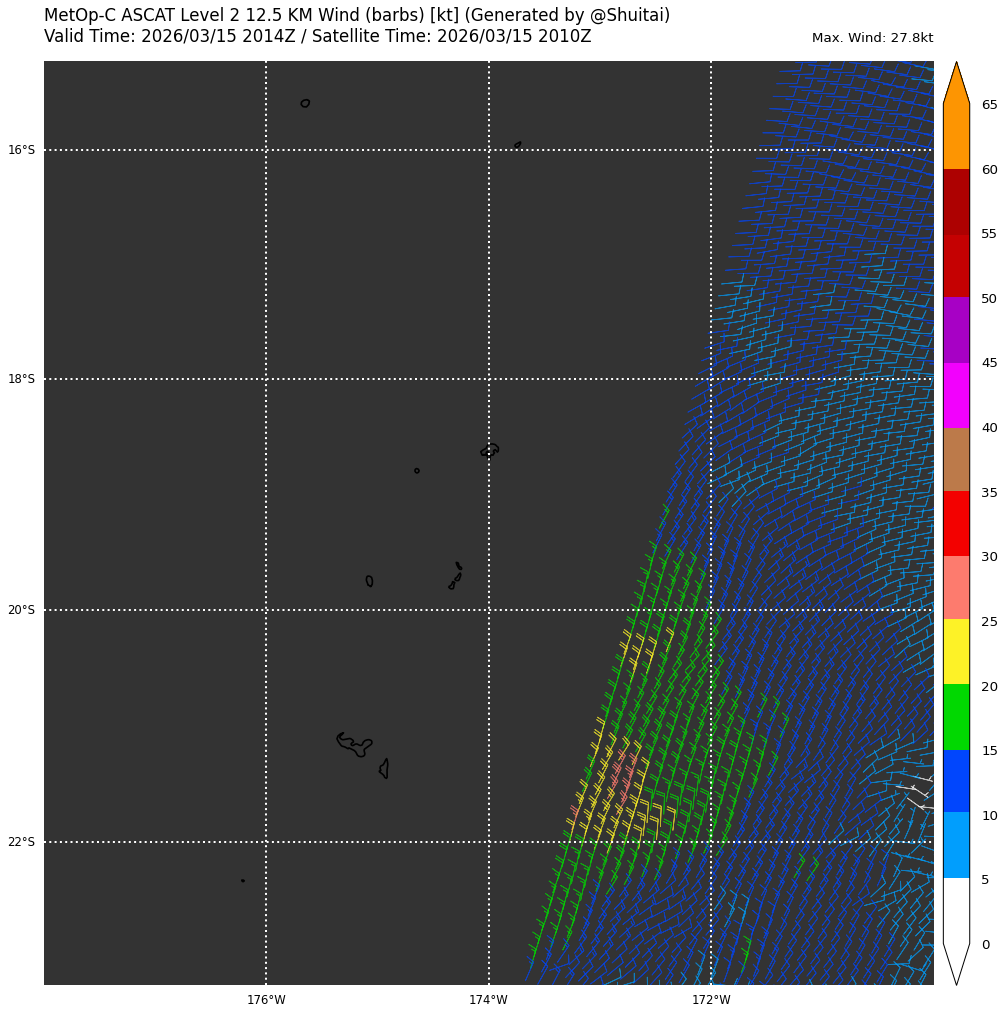
Task: Click the small island outline north of 16°S
Action: point(305,103)
